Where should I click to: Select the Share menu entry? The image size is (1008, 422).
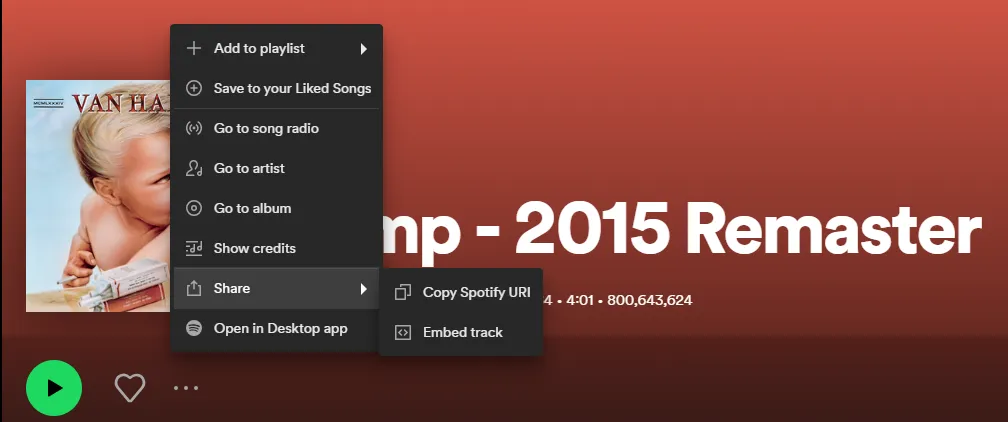coord(276,288)
